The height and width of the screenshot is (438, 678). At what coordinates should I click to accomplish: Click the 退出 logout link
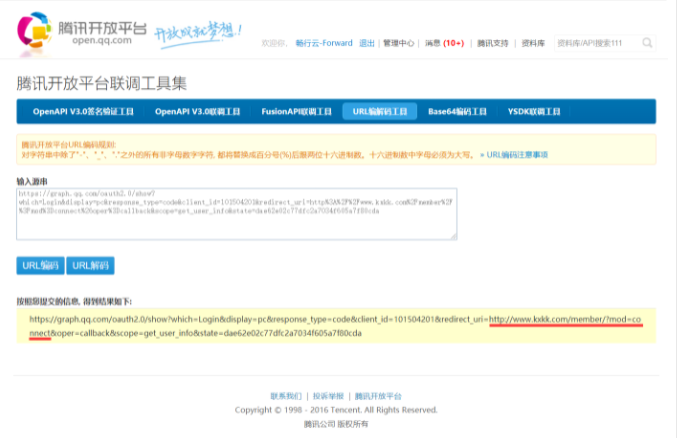[367, 43]
